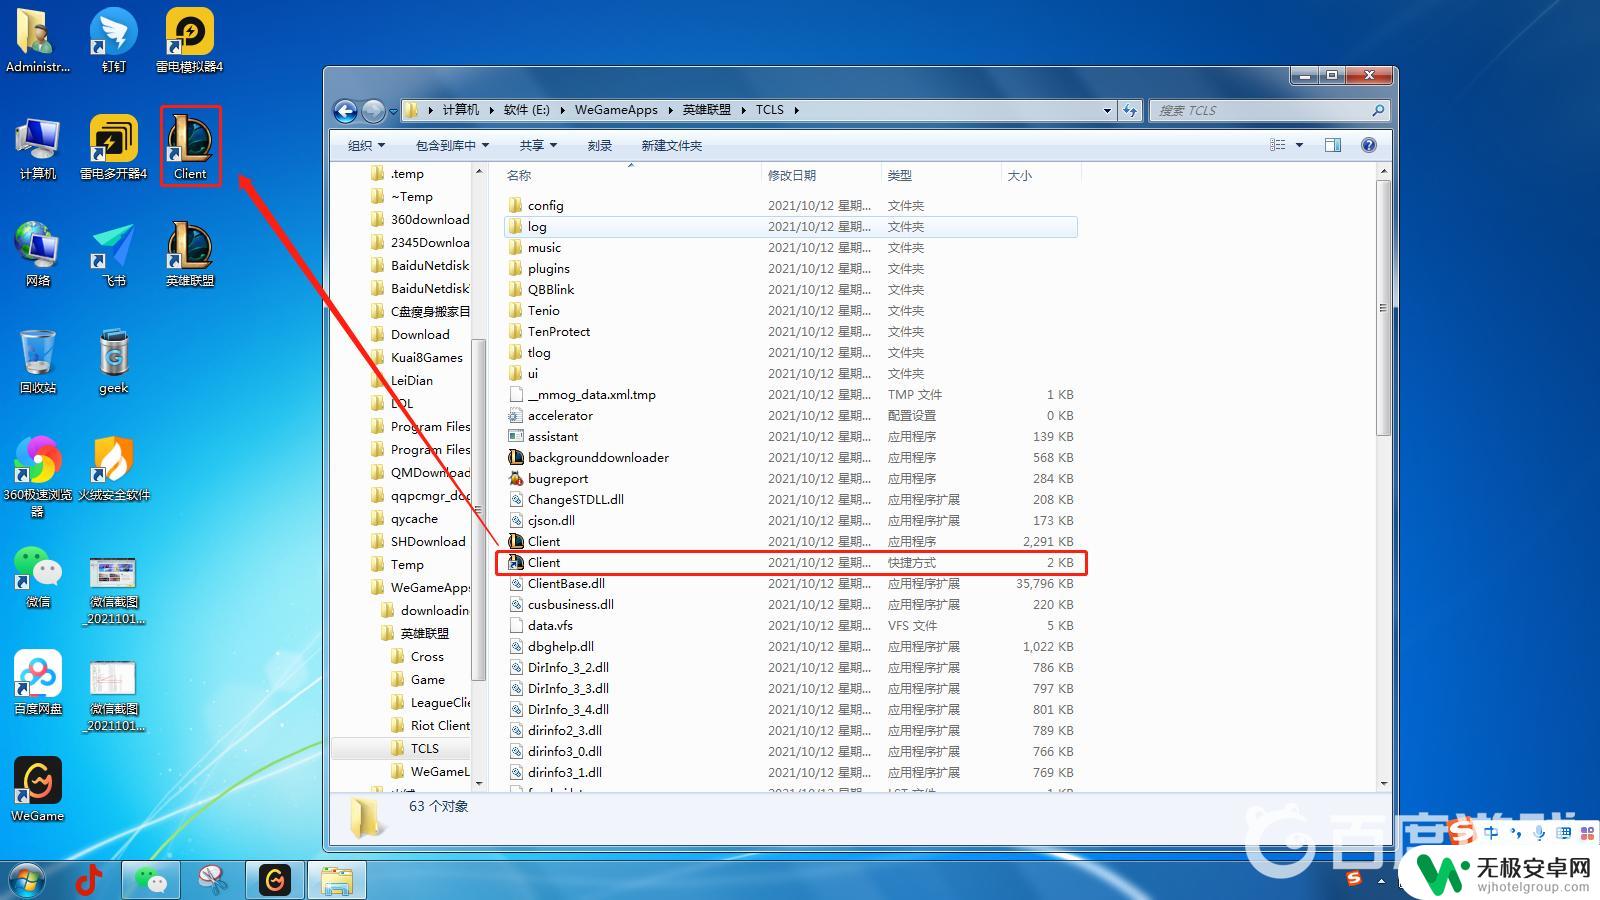
Task: Click 英雄联盟 in the address breadcrumb
Action: tap(706, 110)
